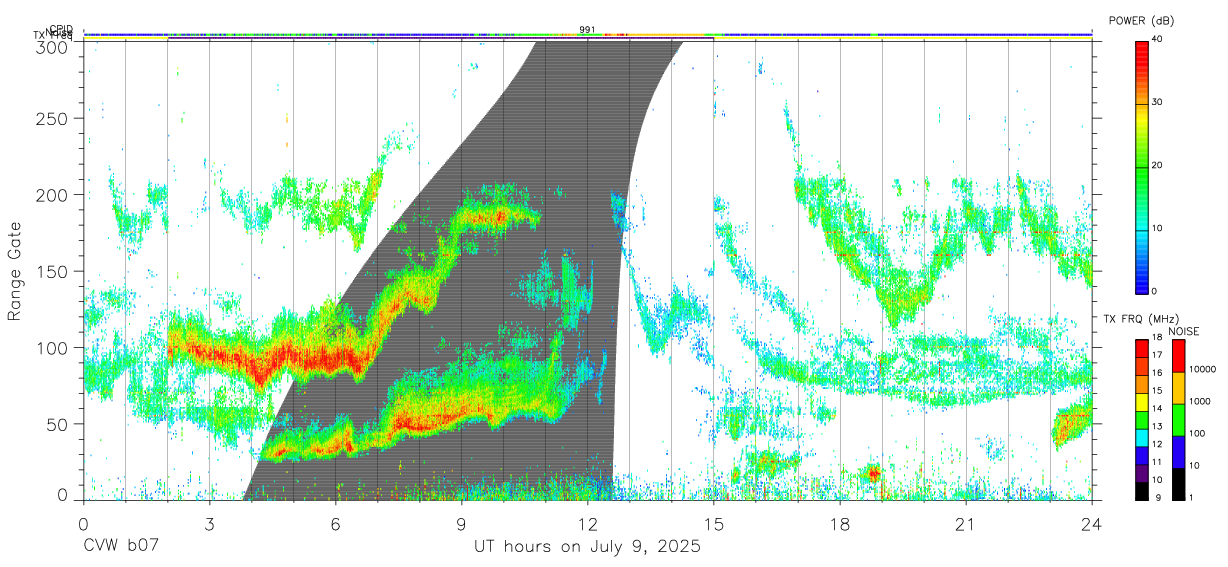Click the 10 label on power colorbar

point(1159,228)
